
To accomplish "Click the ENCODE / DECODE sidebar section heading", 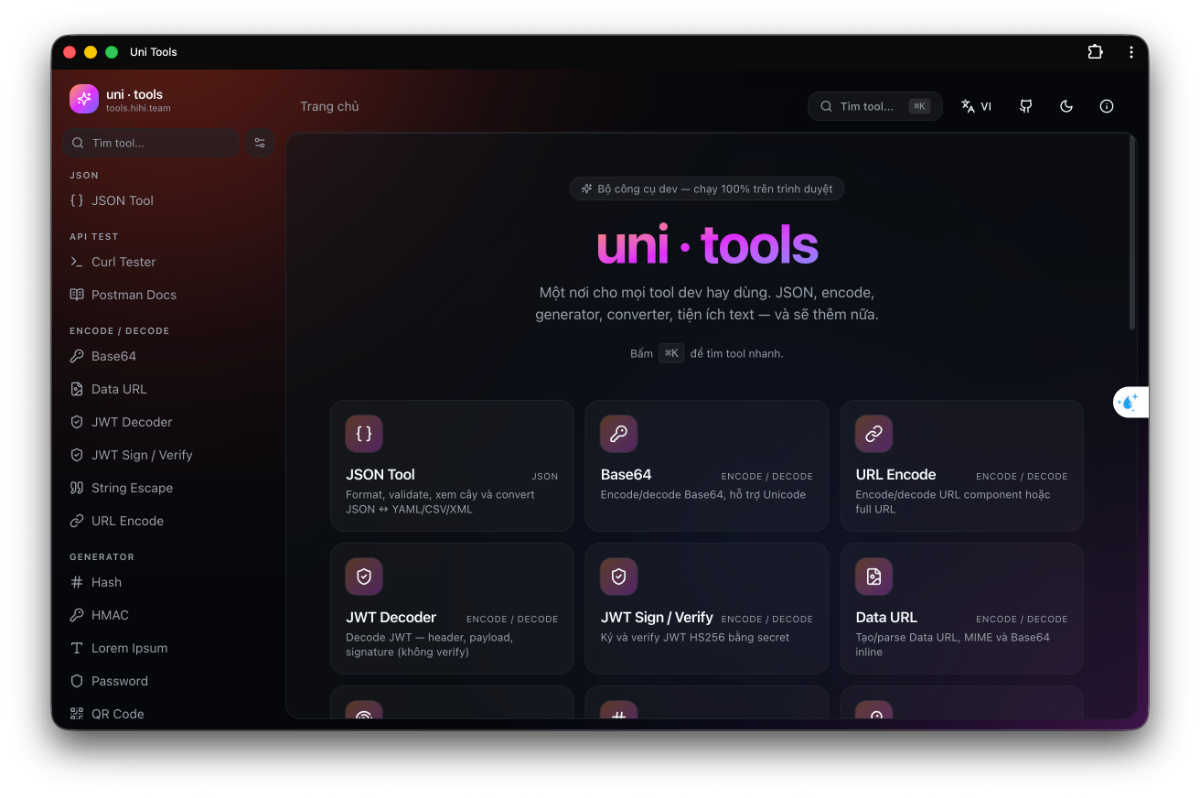I will point(119,331).
